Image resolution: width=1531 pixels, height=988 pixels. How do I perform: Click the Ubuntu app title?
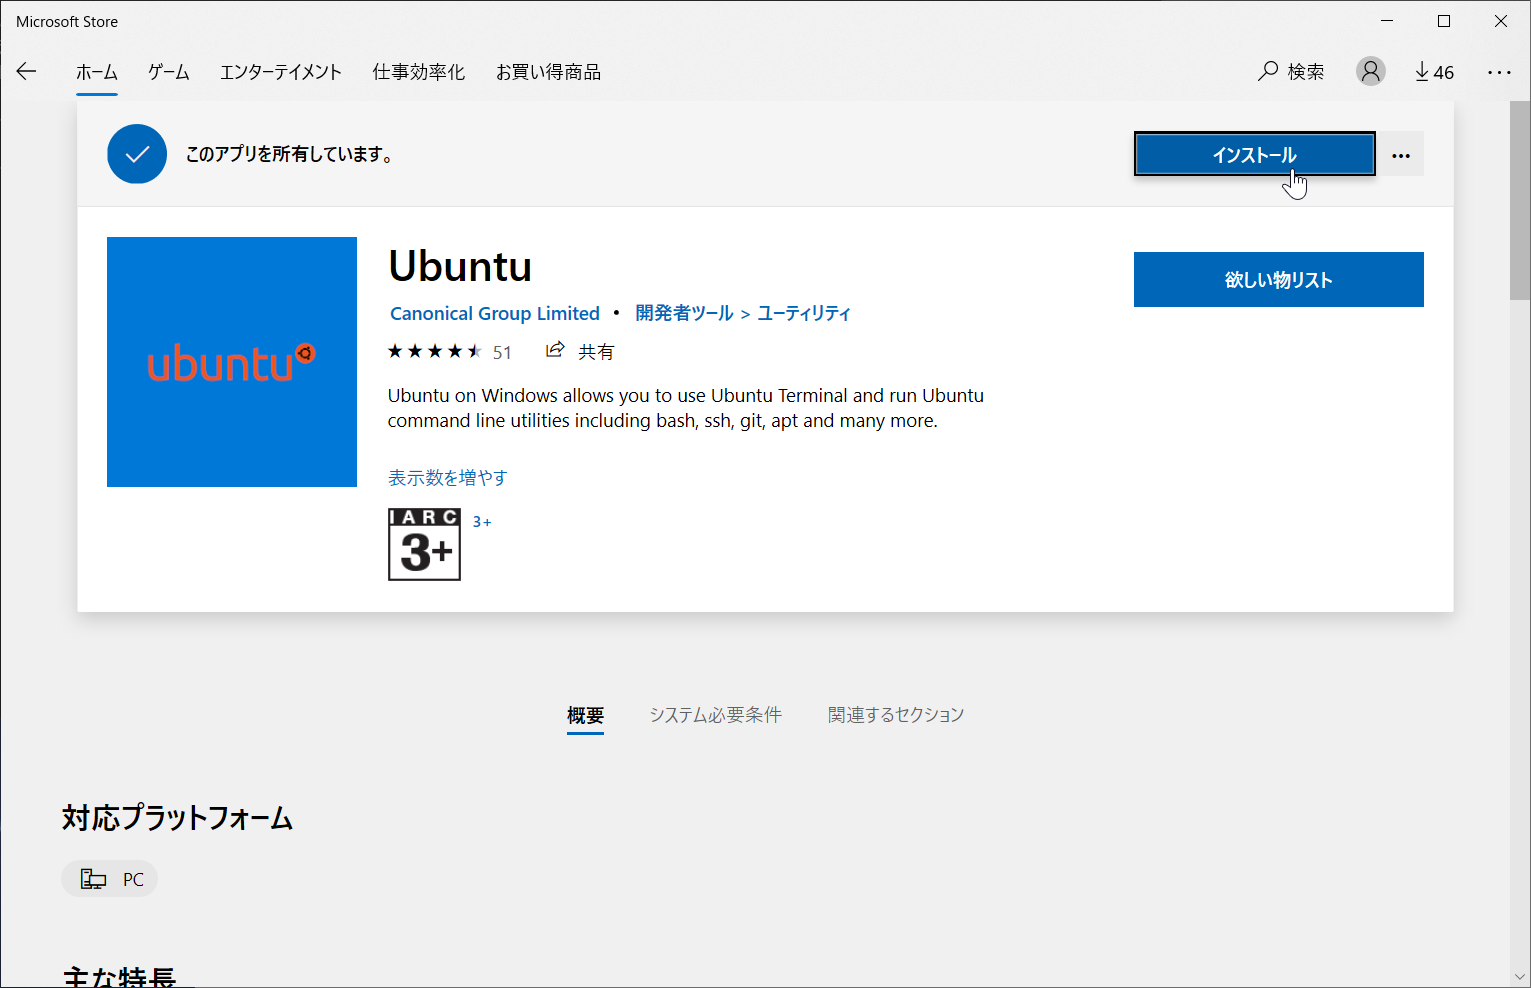[460, 266]
